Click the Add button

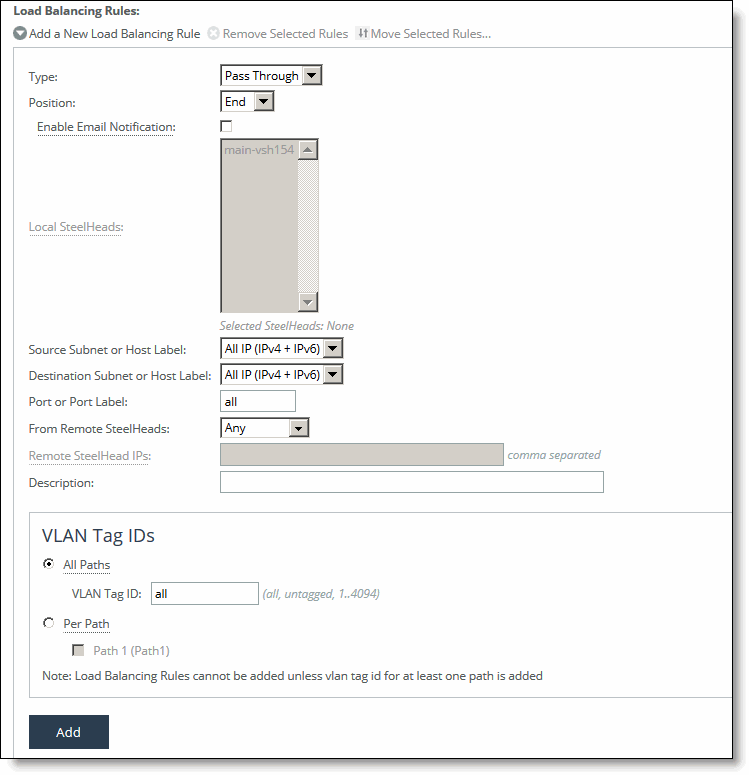(69, 732)
